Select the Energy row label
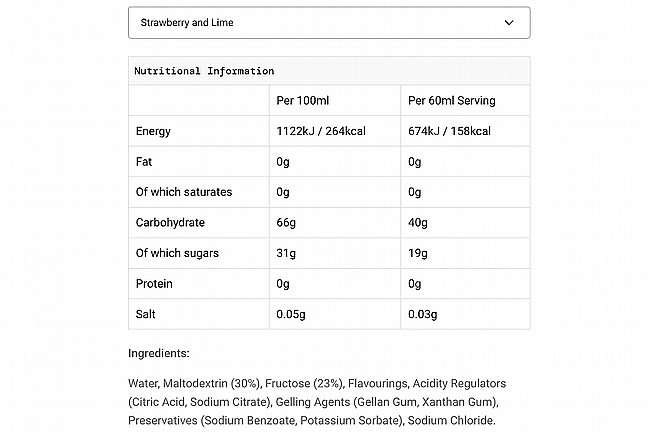650x433 pixels. pos(153,131)
